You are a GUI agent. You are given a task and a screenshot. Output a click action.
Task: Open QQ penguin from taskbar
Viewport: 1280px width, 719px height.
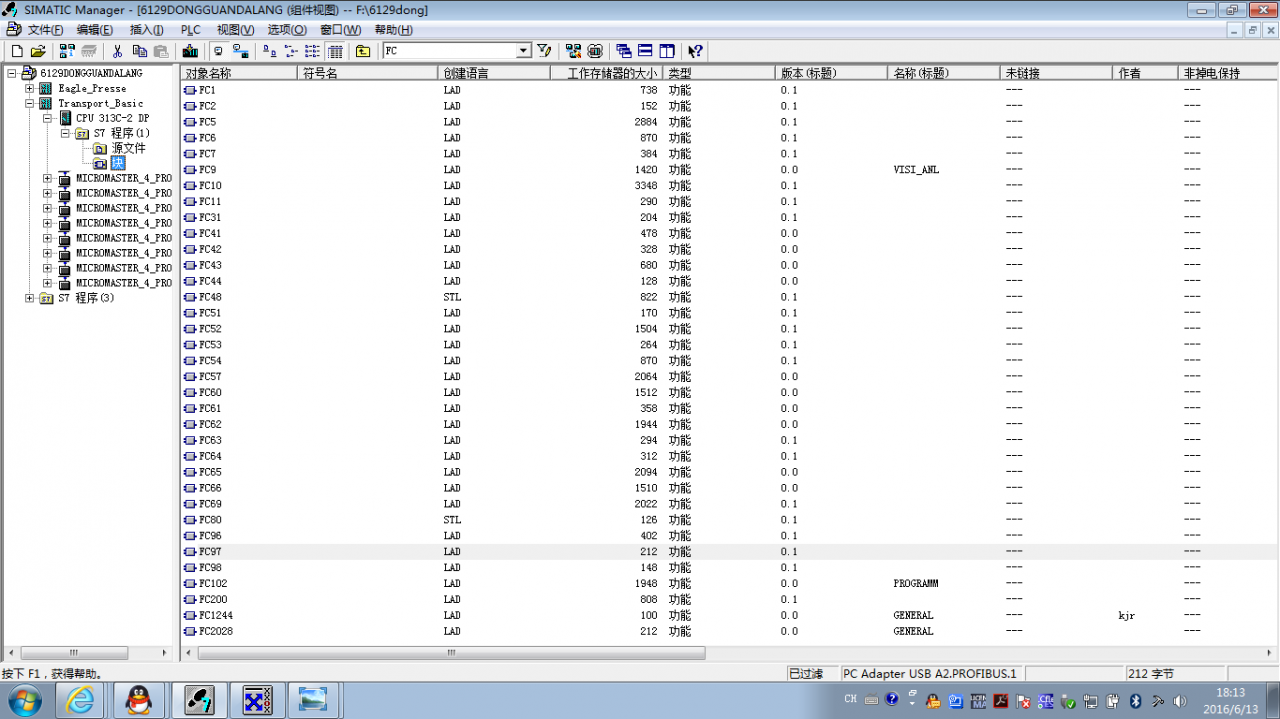(139, 700)
